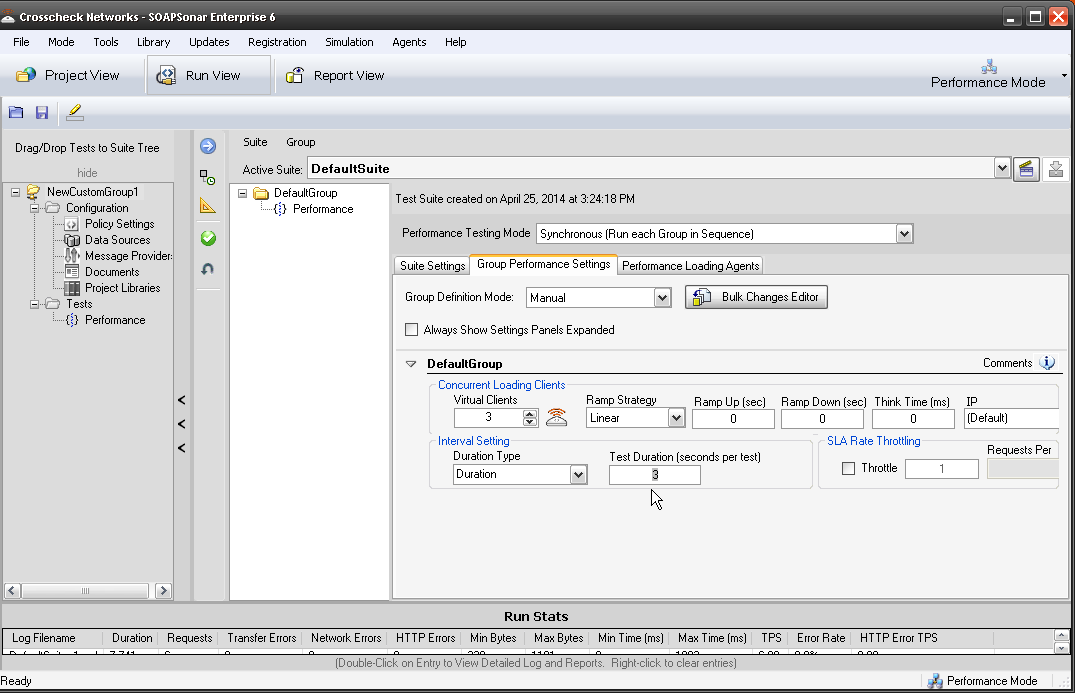Click the boxes-with-clock icon in vertical toolbar
1075x693 pixels.
coord(208,178)
